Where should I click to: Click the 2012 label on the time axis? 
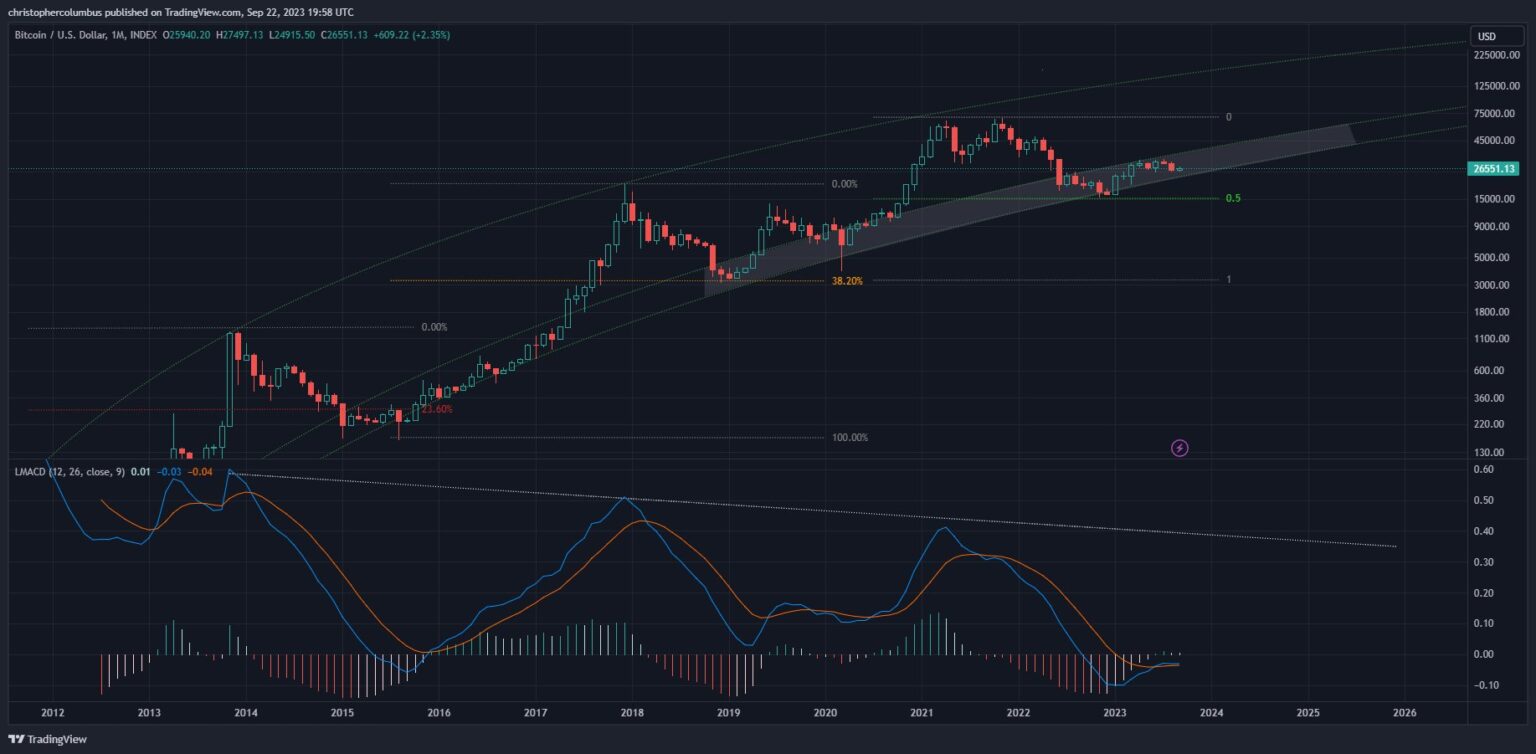point(52,713)
